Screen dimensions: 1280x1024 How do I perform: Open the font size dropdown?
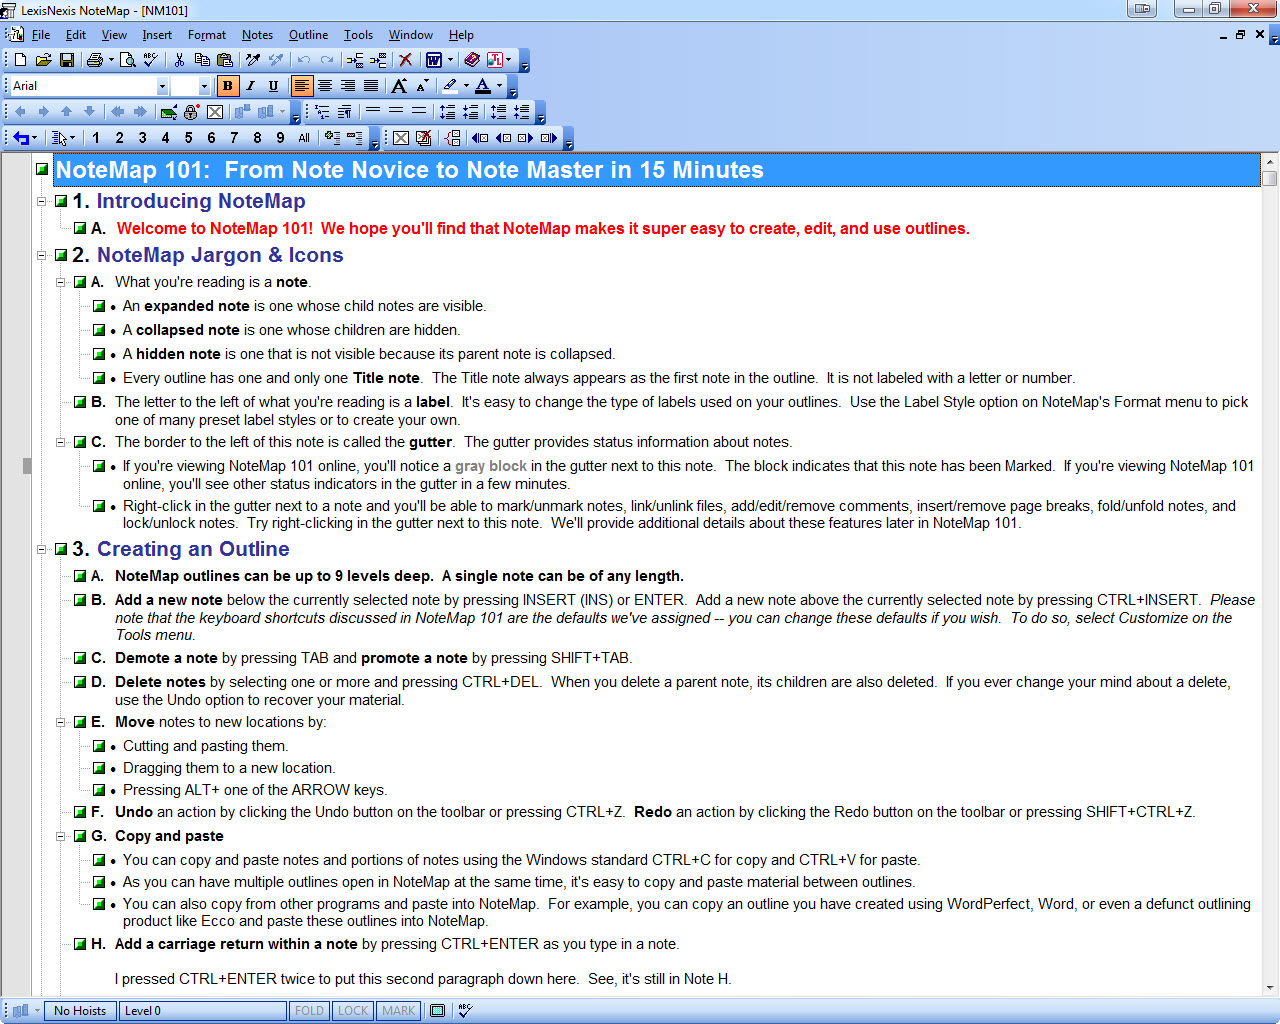(204, 86)
